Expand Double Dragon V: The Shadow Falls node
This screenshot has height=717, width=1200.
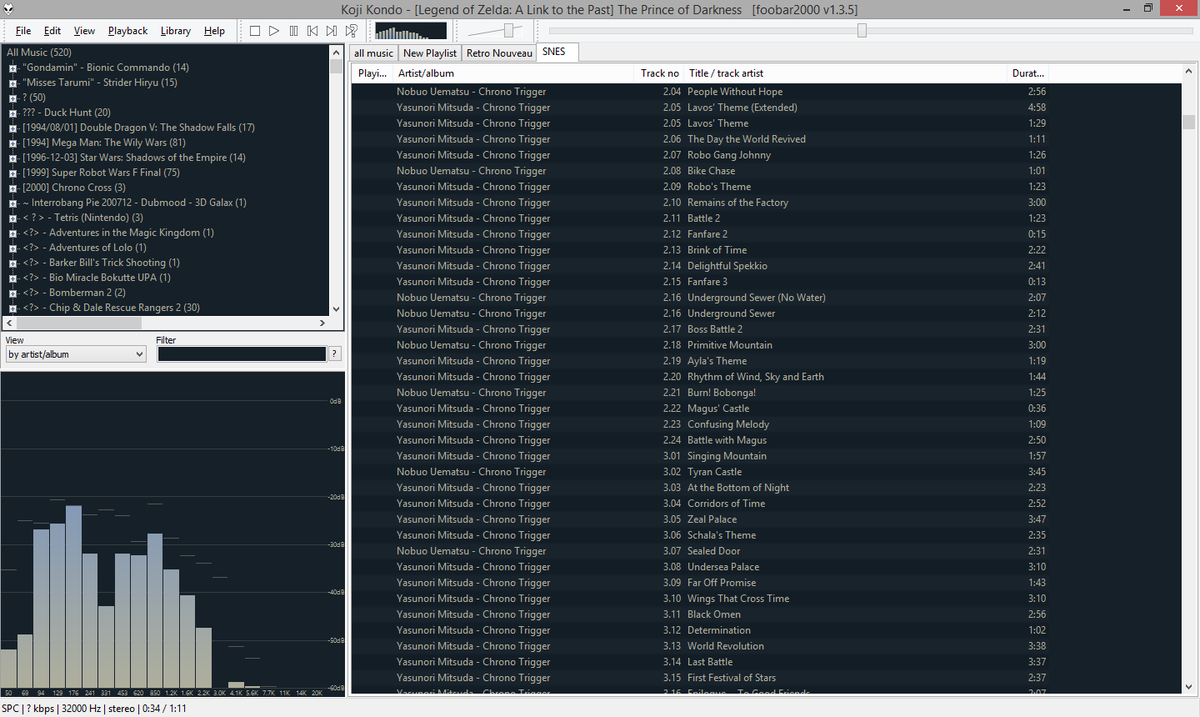[12, 127]
